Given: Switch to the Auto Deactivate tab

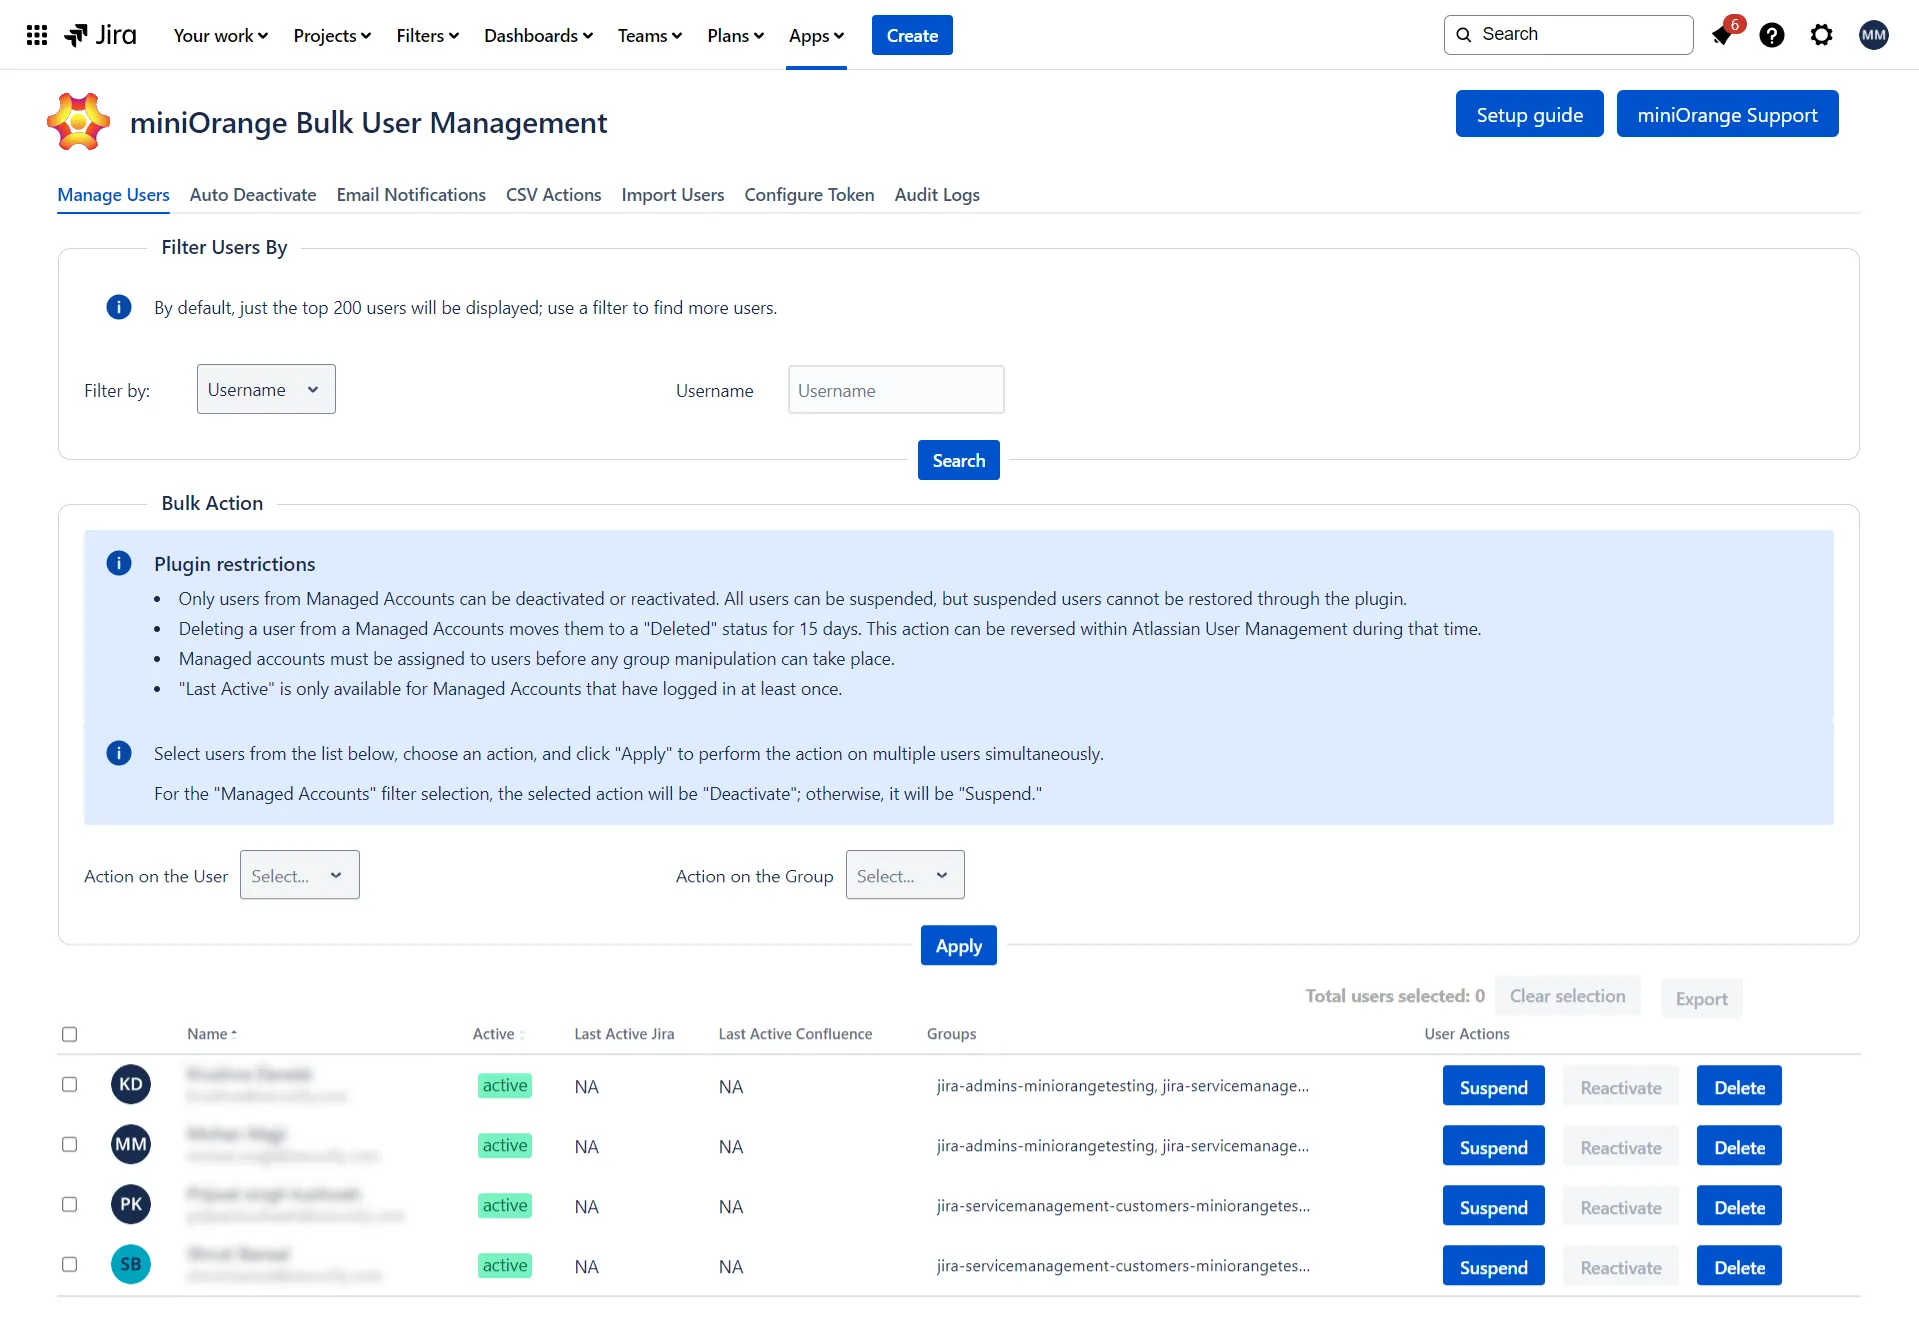Looking at the screenshot, I should coord(253,195).
